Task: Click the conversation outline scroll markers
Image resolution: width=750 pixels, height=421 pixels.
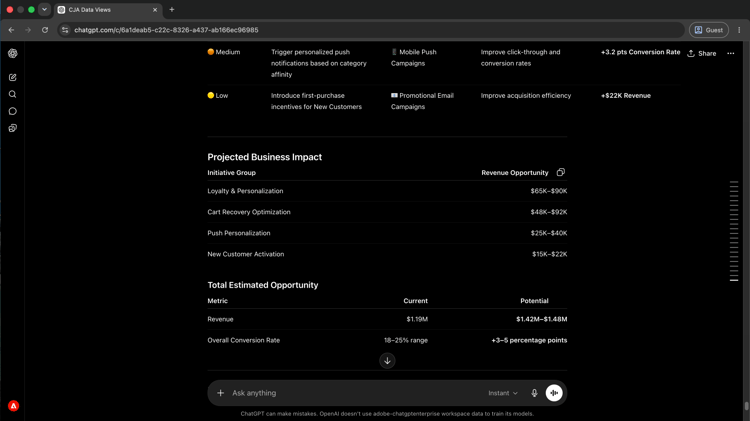Action: 734,231
